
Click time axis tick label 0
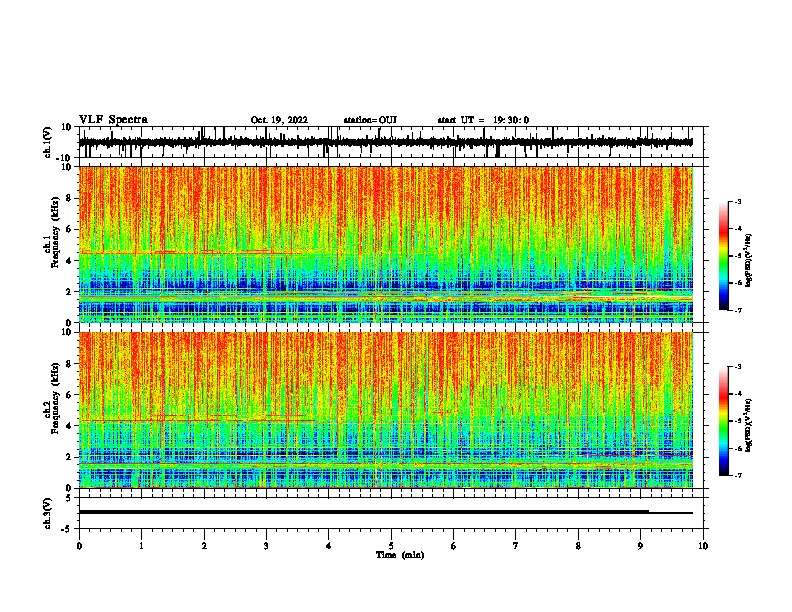79,546
